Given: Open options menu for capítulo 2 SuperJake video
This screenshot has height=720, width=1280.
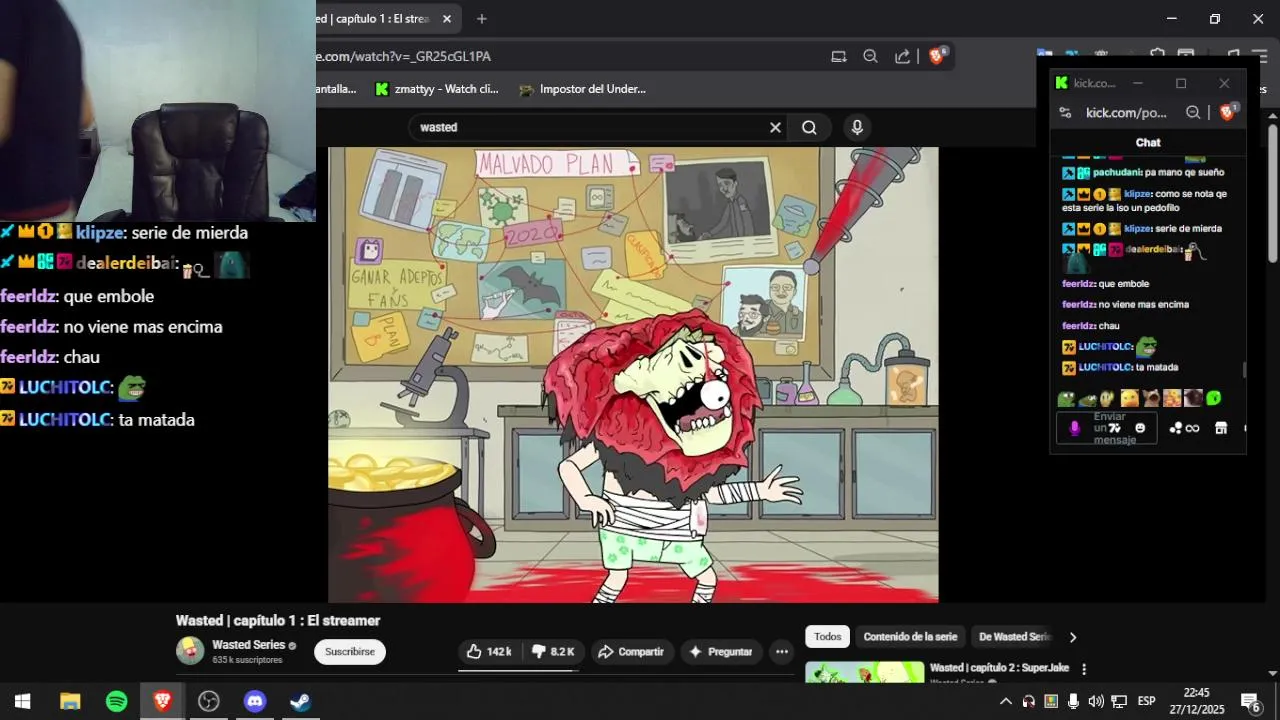Looking at the screenshot, I should coord(1083,669).
